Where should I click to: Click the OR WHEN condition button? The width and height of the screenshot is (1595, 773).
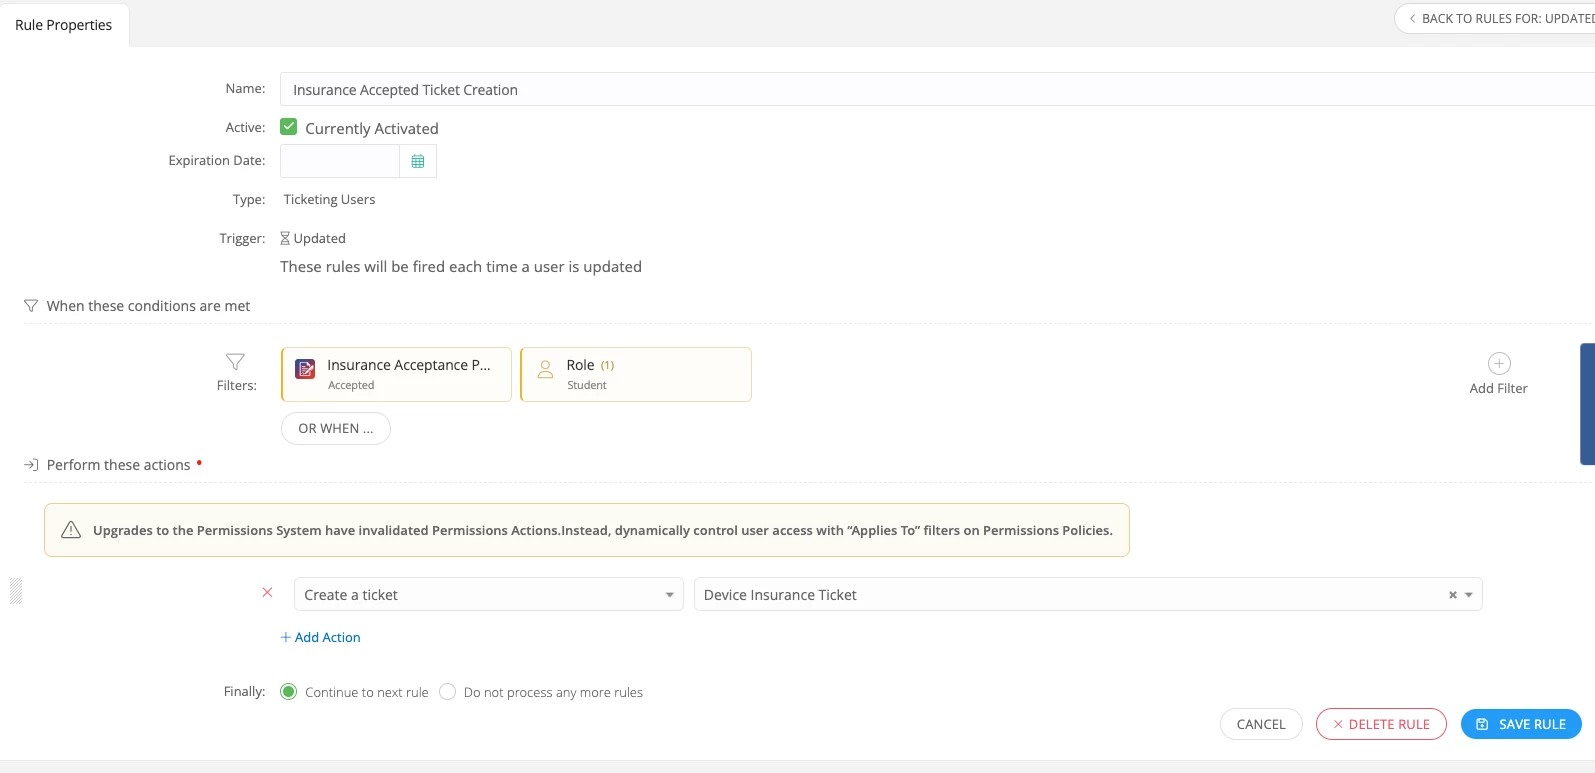[x=336, y=428]
